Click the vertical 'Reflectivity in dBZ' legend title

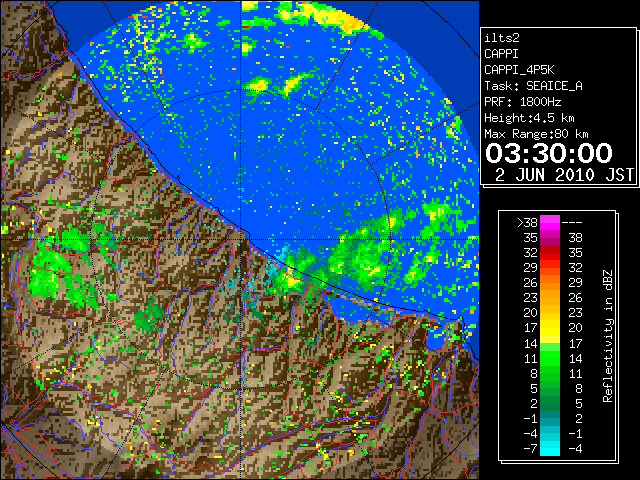(x=608, y=336)
